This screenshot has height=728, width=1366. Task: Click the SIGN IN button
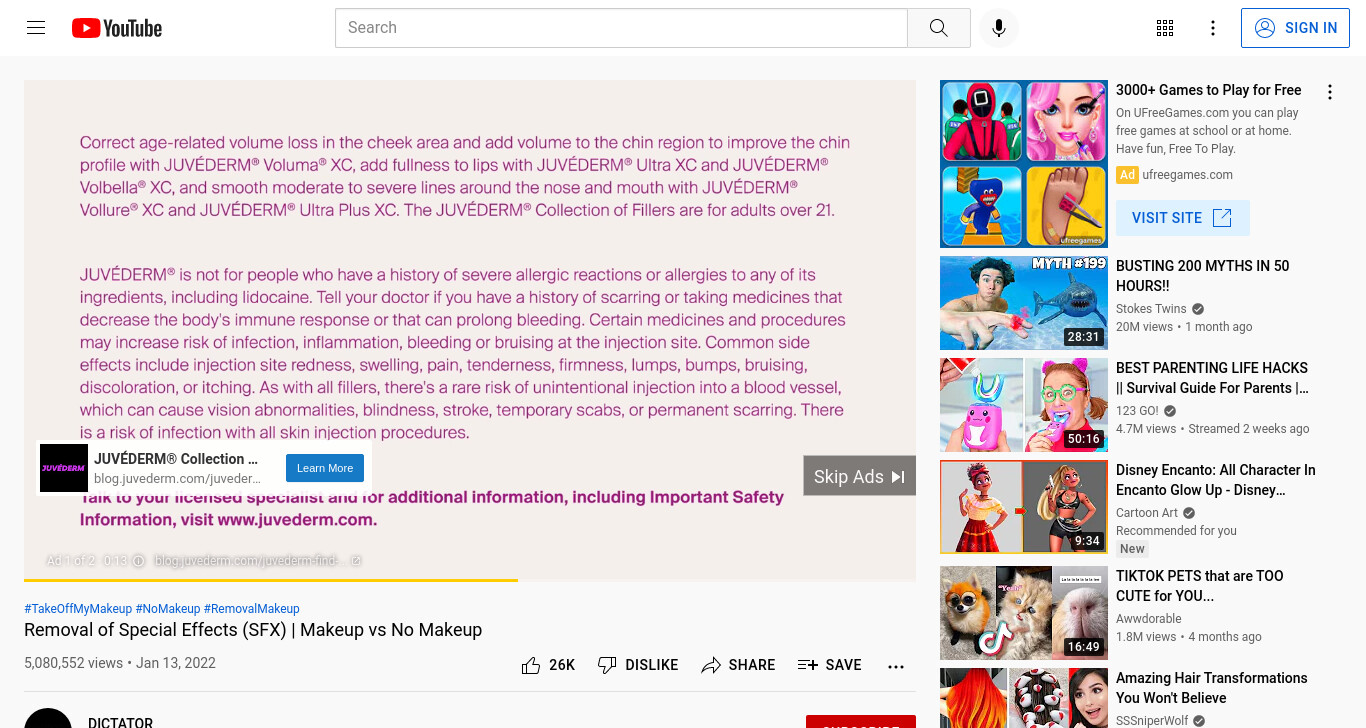coord(1295,28)
